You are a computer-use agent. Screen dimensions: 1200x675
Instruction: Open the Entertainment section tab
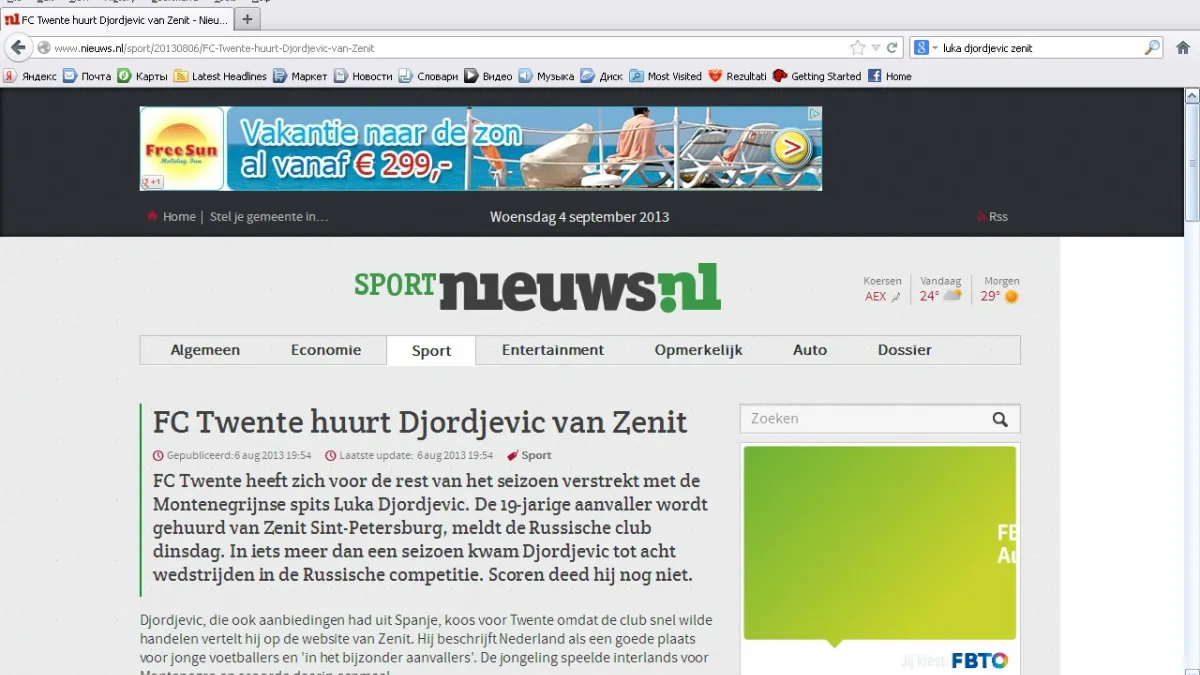[553, 350]
